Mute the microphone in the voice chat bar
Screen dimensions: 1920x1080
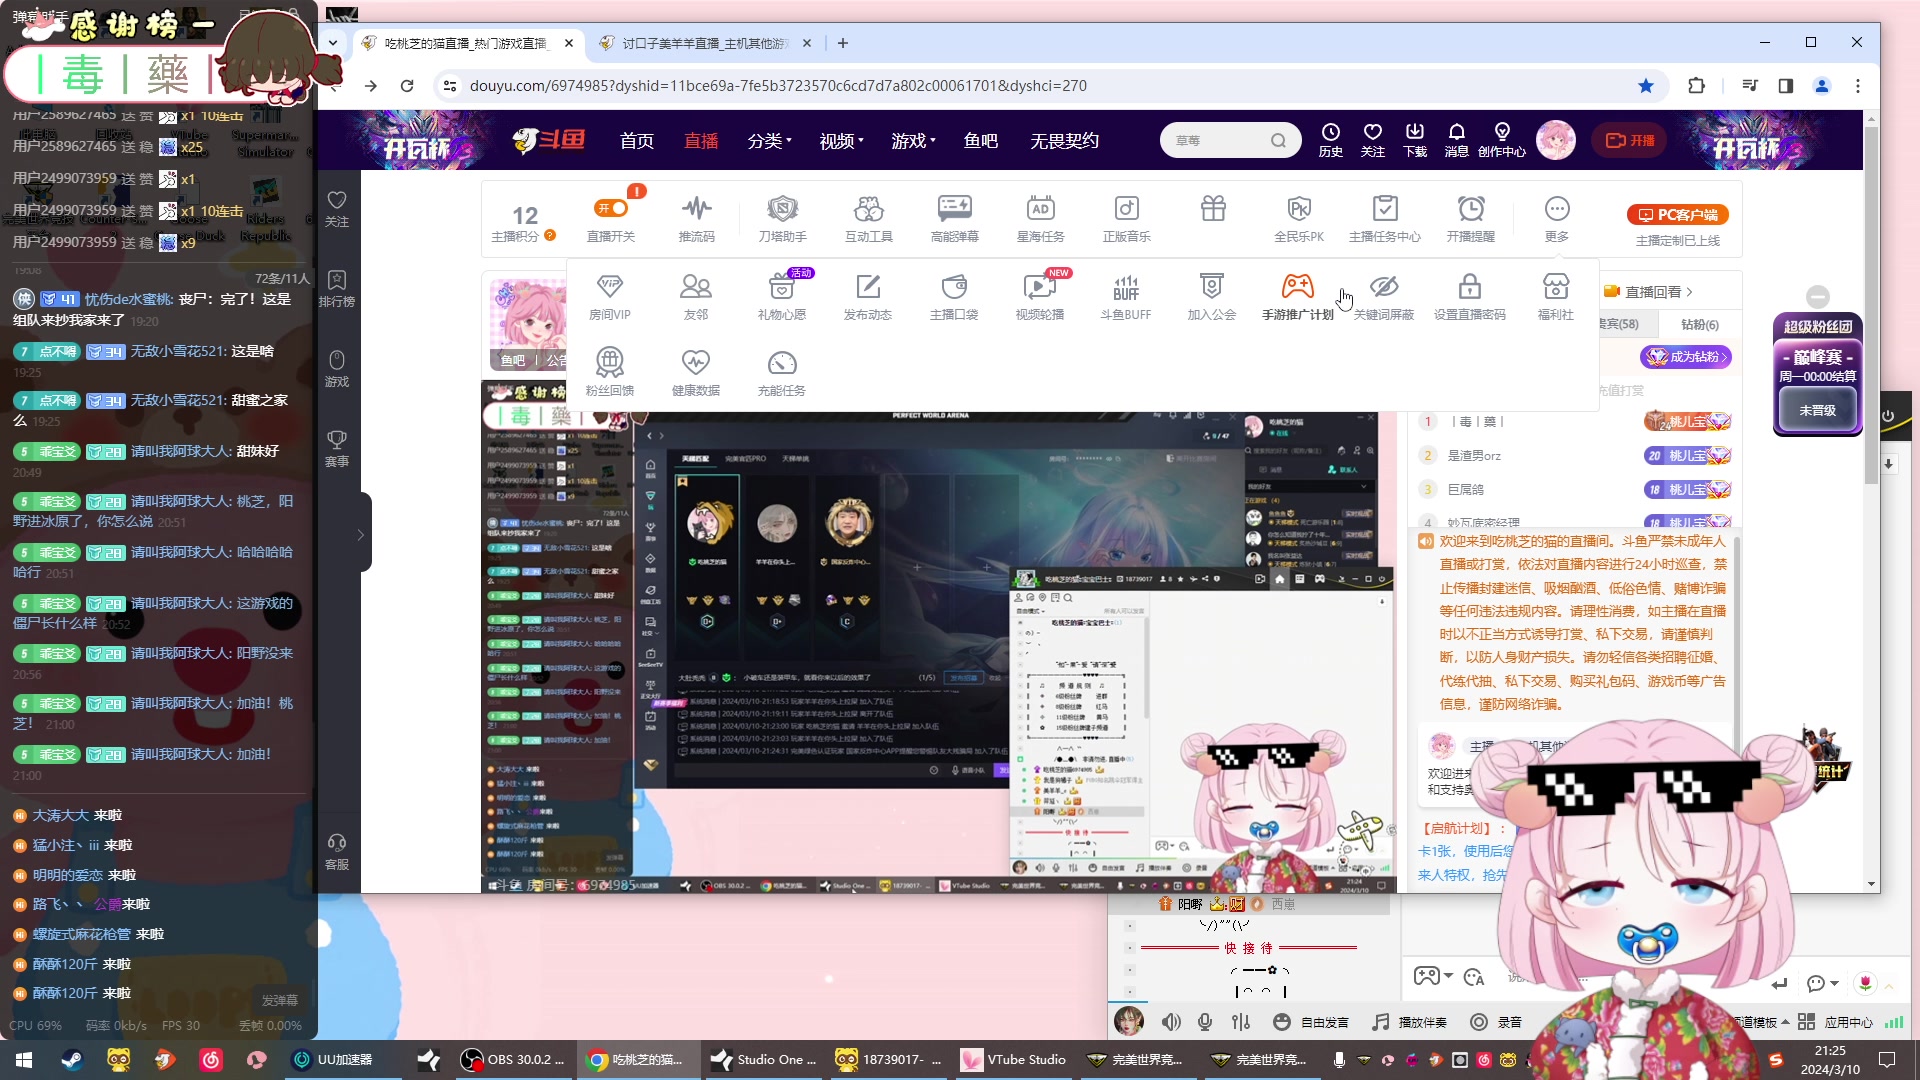pyautogui.click(x=1205, y=1022)
